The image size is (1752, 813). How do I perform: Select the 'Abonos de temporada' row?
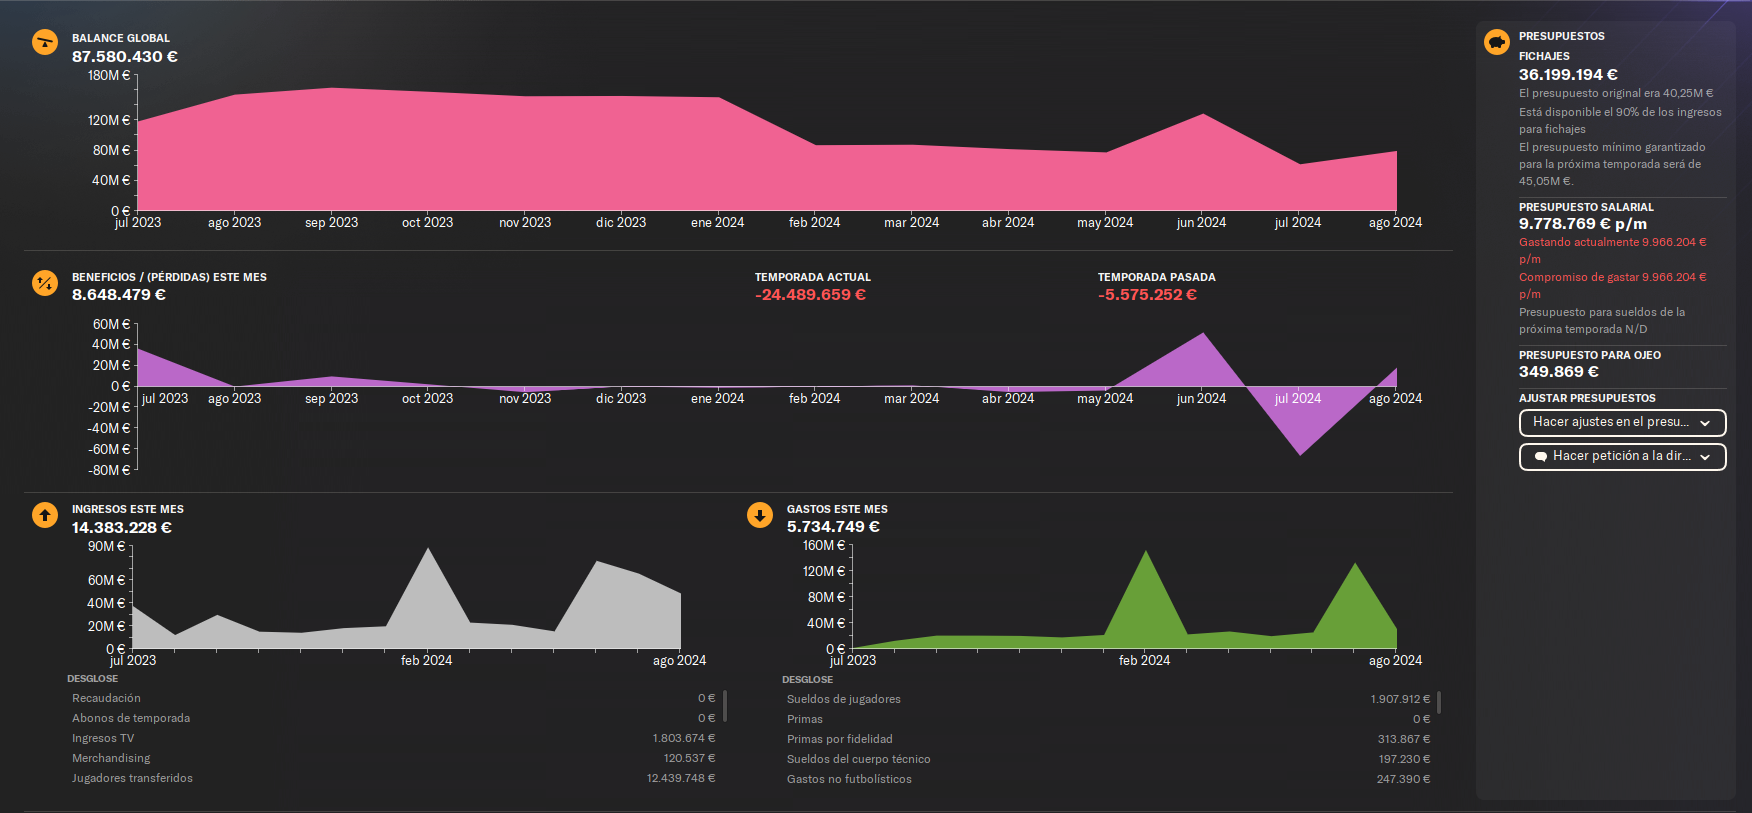394,718
